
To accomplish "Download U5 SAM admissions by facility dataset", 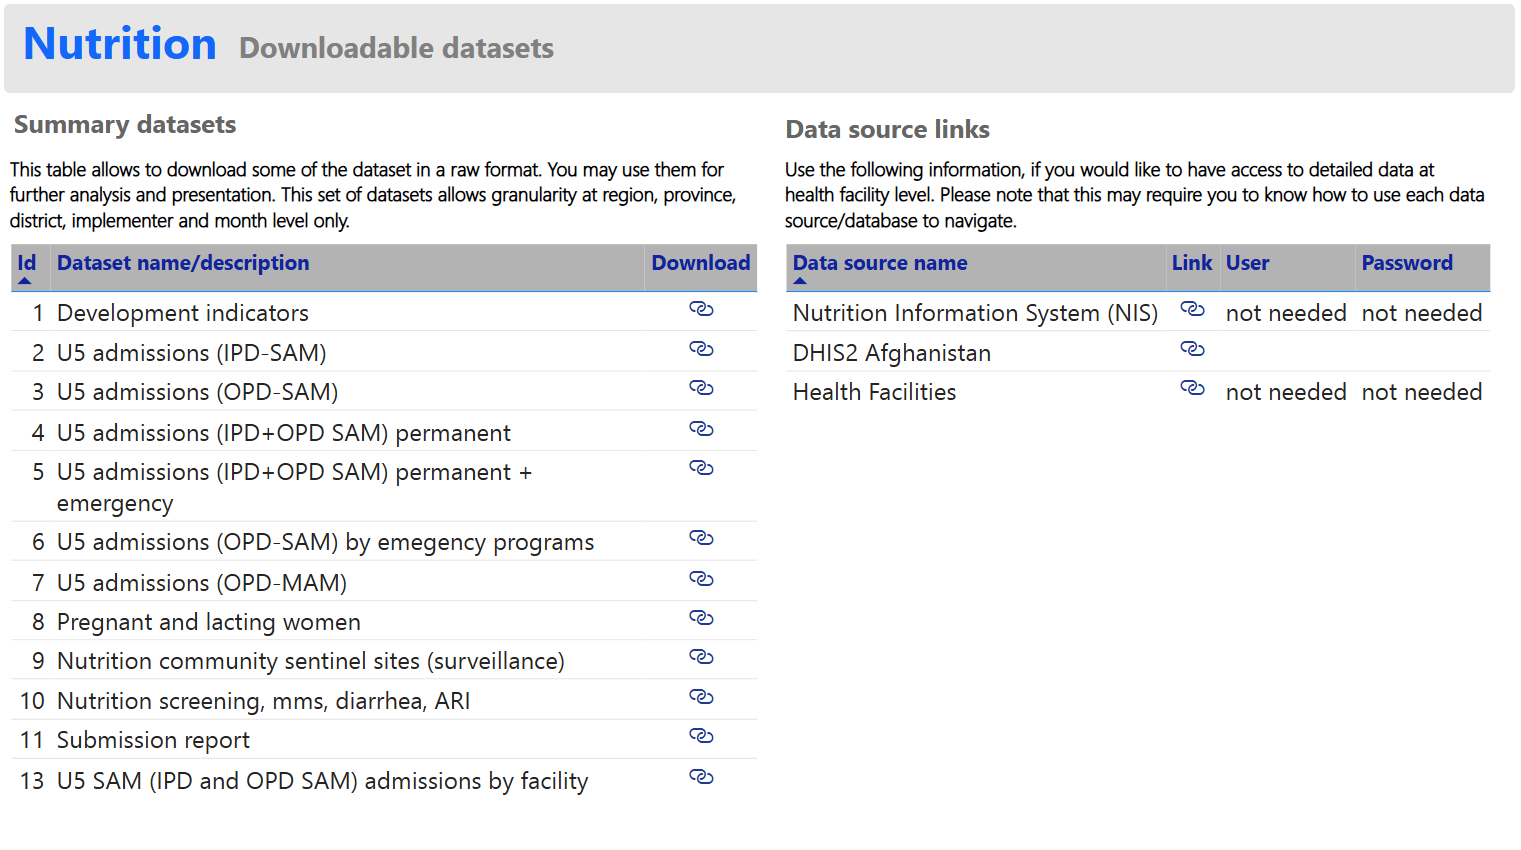I will 701,777.
